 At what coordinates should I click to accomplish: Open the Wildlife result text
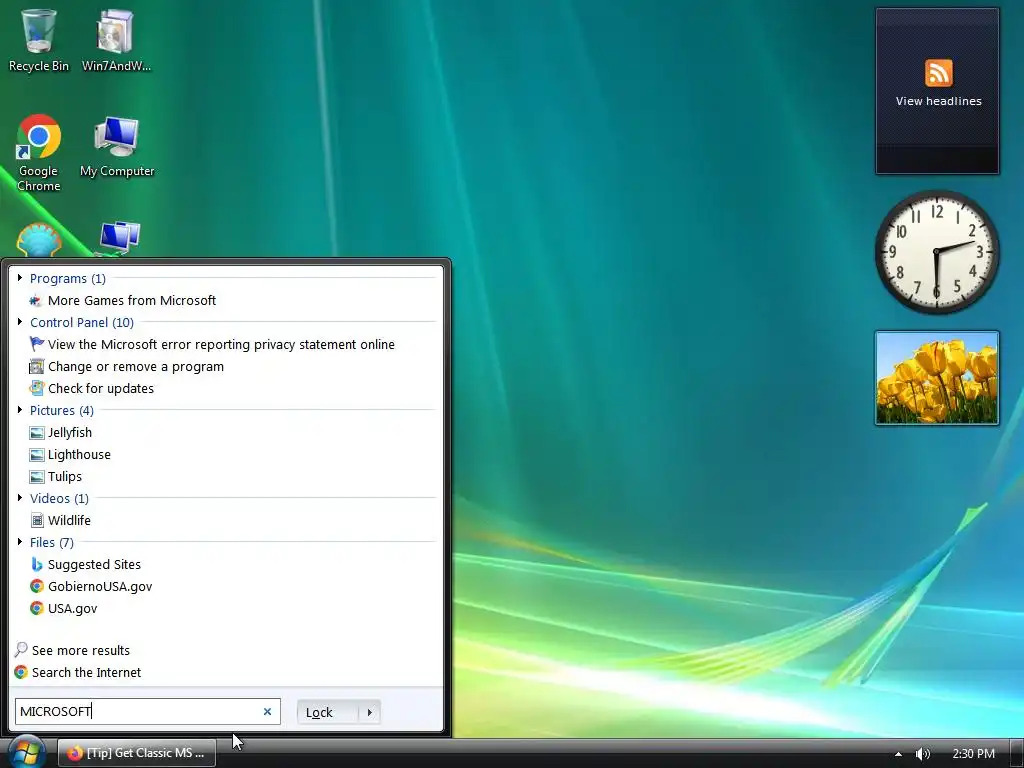69,520
